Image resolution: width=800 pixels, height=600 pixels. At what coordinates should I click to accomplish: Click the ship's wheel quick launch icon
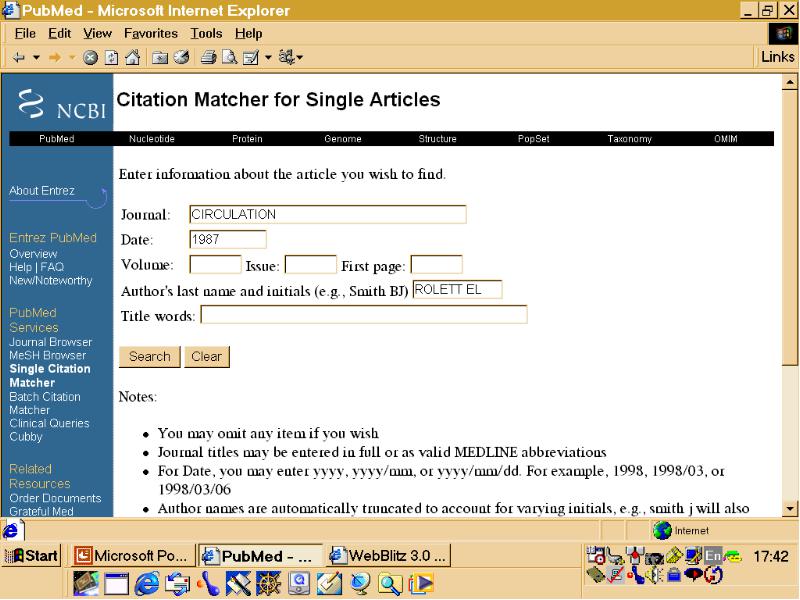268,584
